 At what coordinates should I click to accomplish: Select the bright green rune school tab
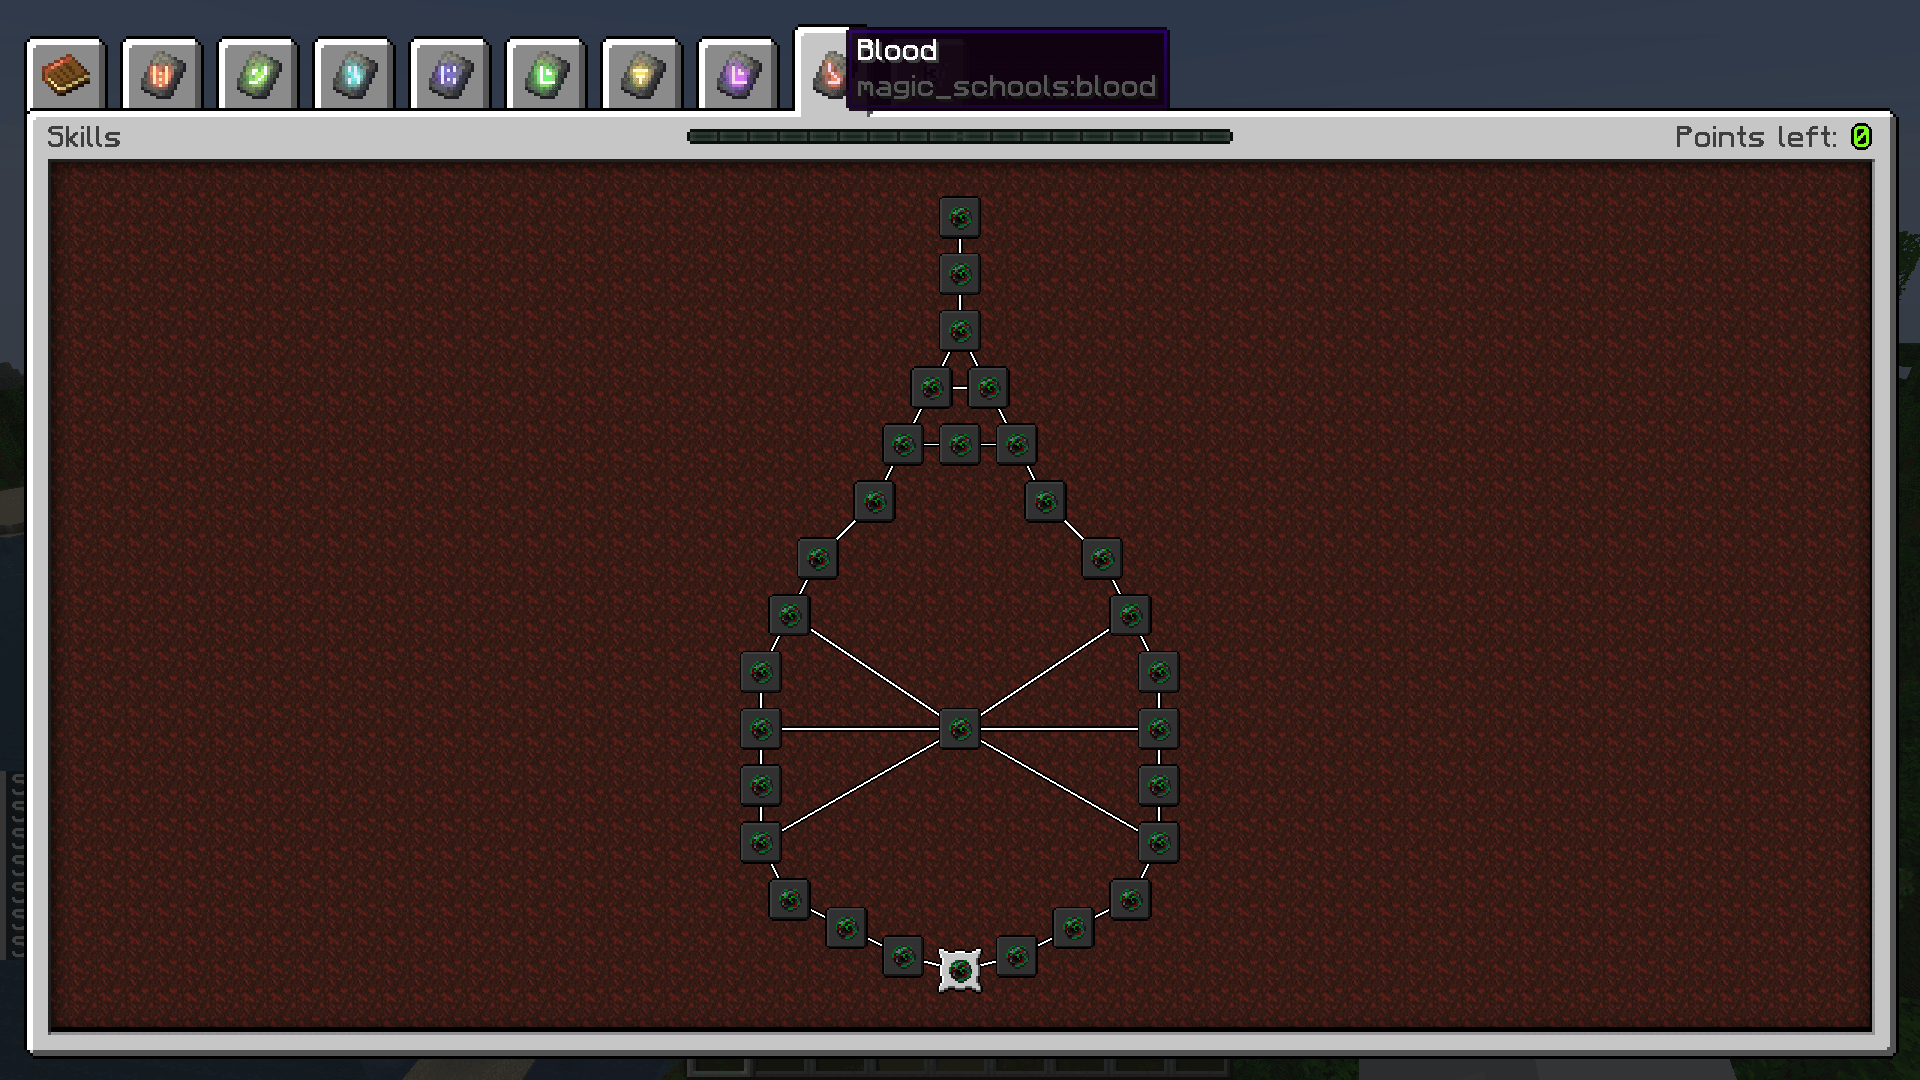coord(543,73)
